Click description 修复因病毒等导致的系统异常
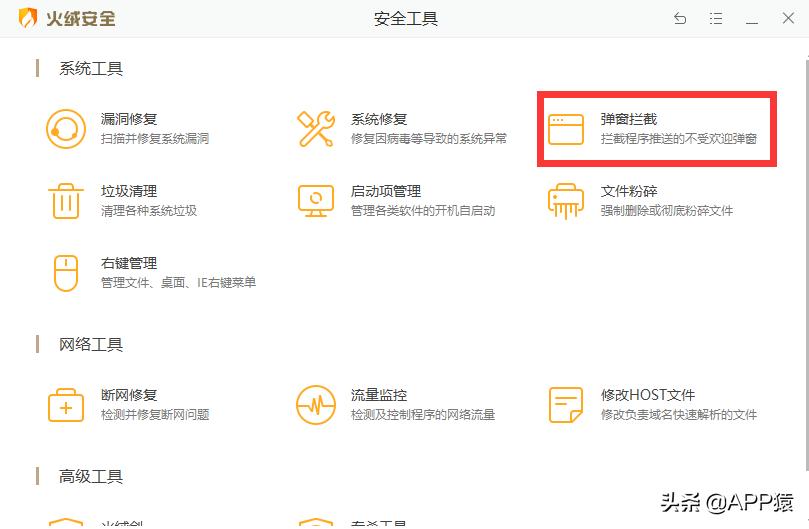Viewport: 809px width, 529px height. (429, 138)
